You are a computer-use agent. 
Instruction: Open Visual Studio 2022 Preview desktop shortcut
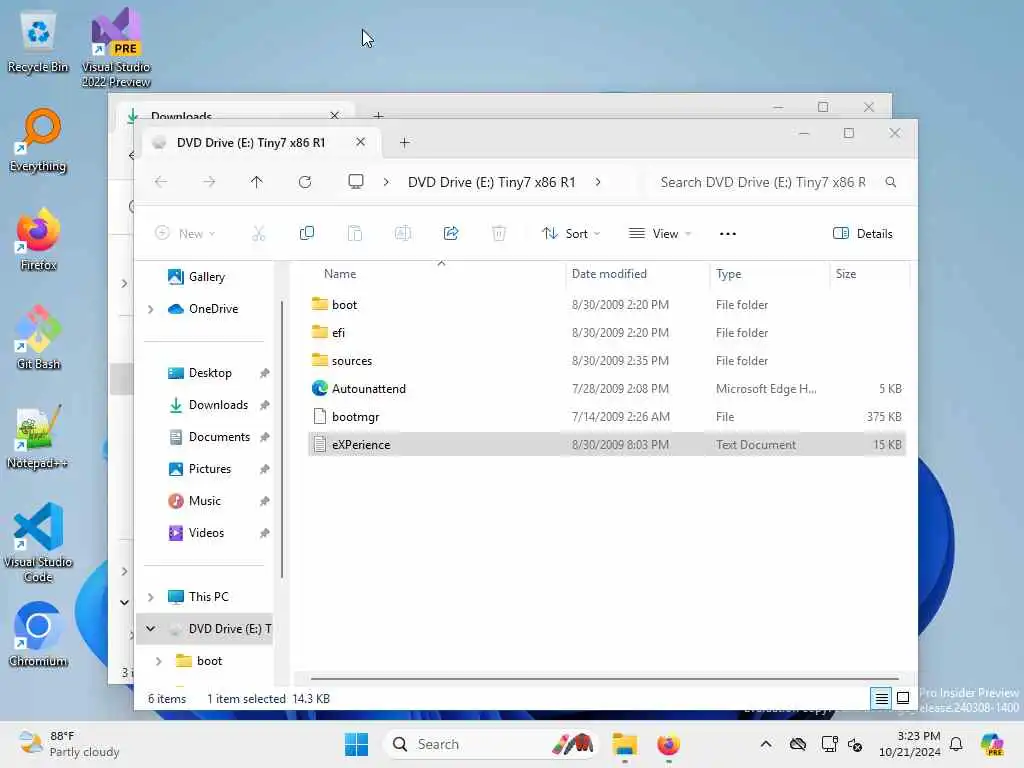(x=116, y=47)
